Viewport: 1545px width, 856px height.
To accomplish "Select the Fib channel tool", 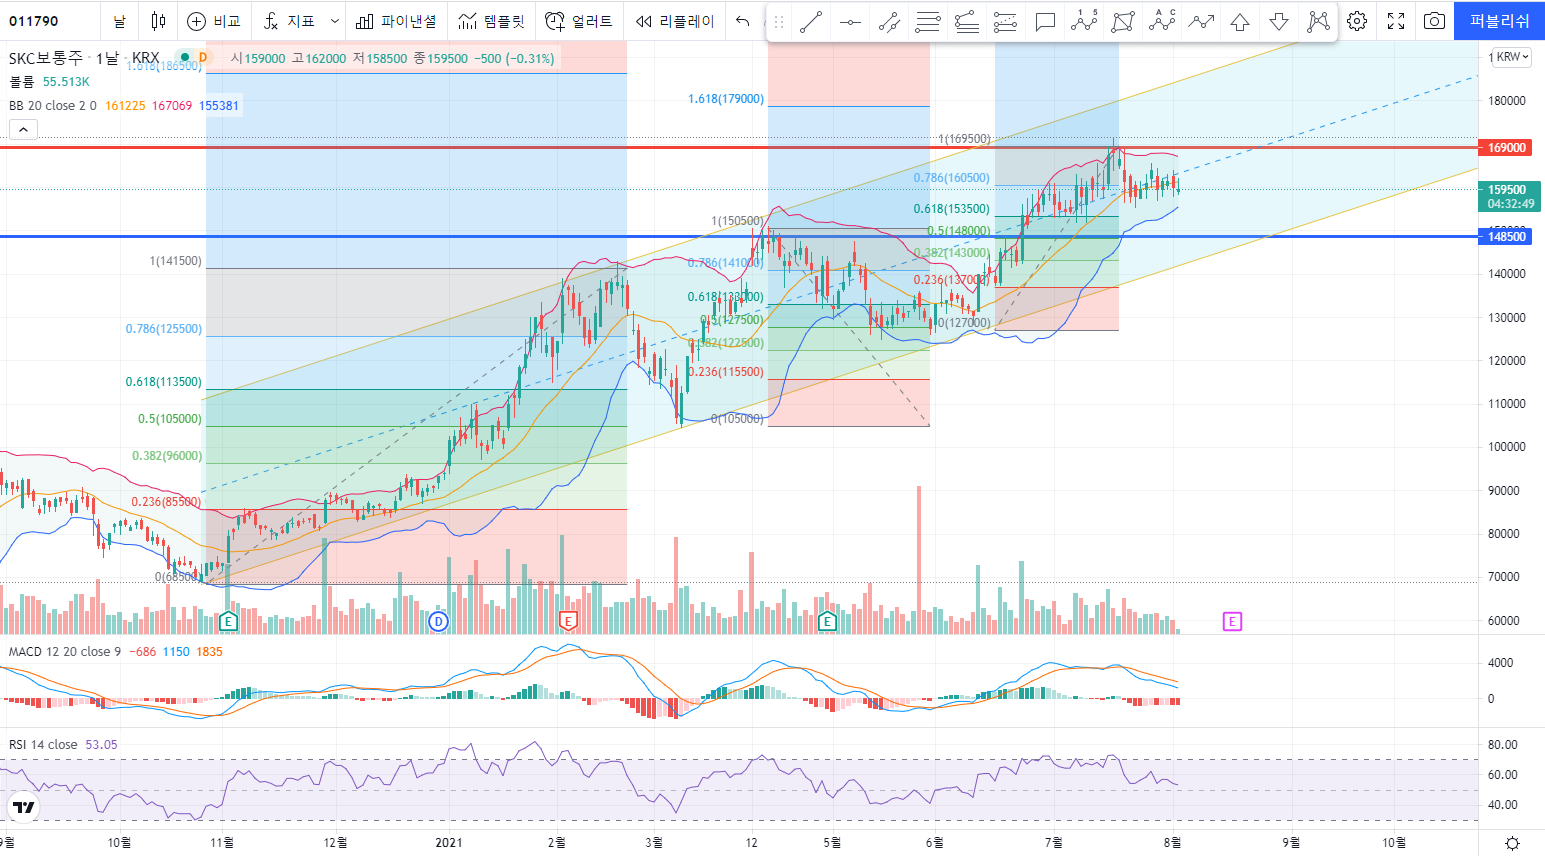I will tap(1006, 22).
